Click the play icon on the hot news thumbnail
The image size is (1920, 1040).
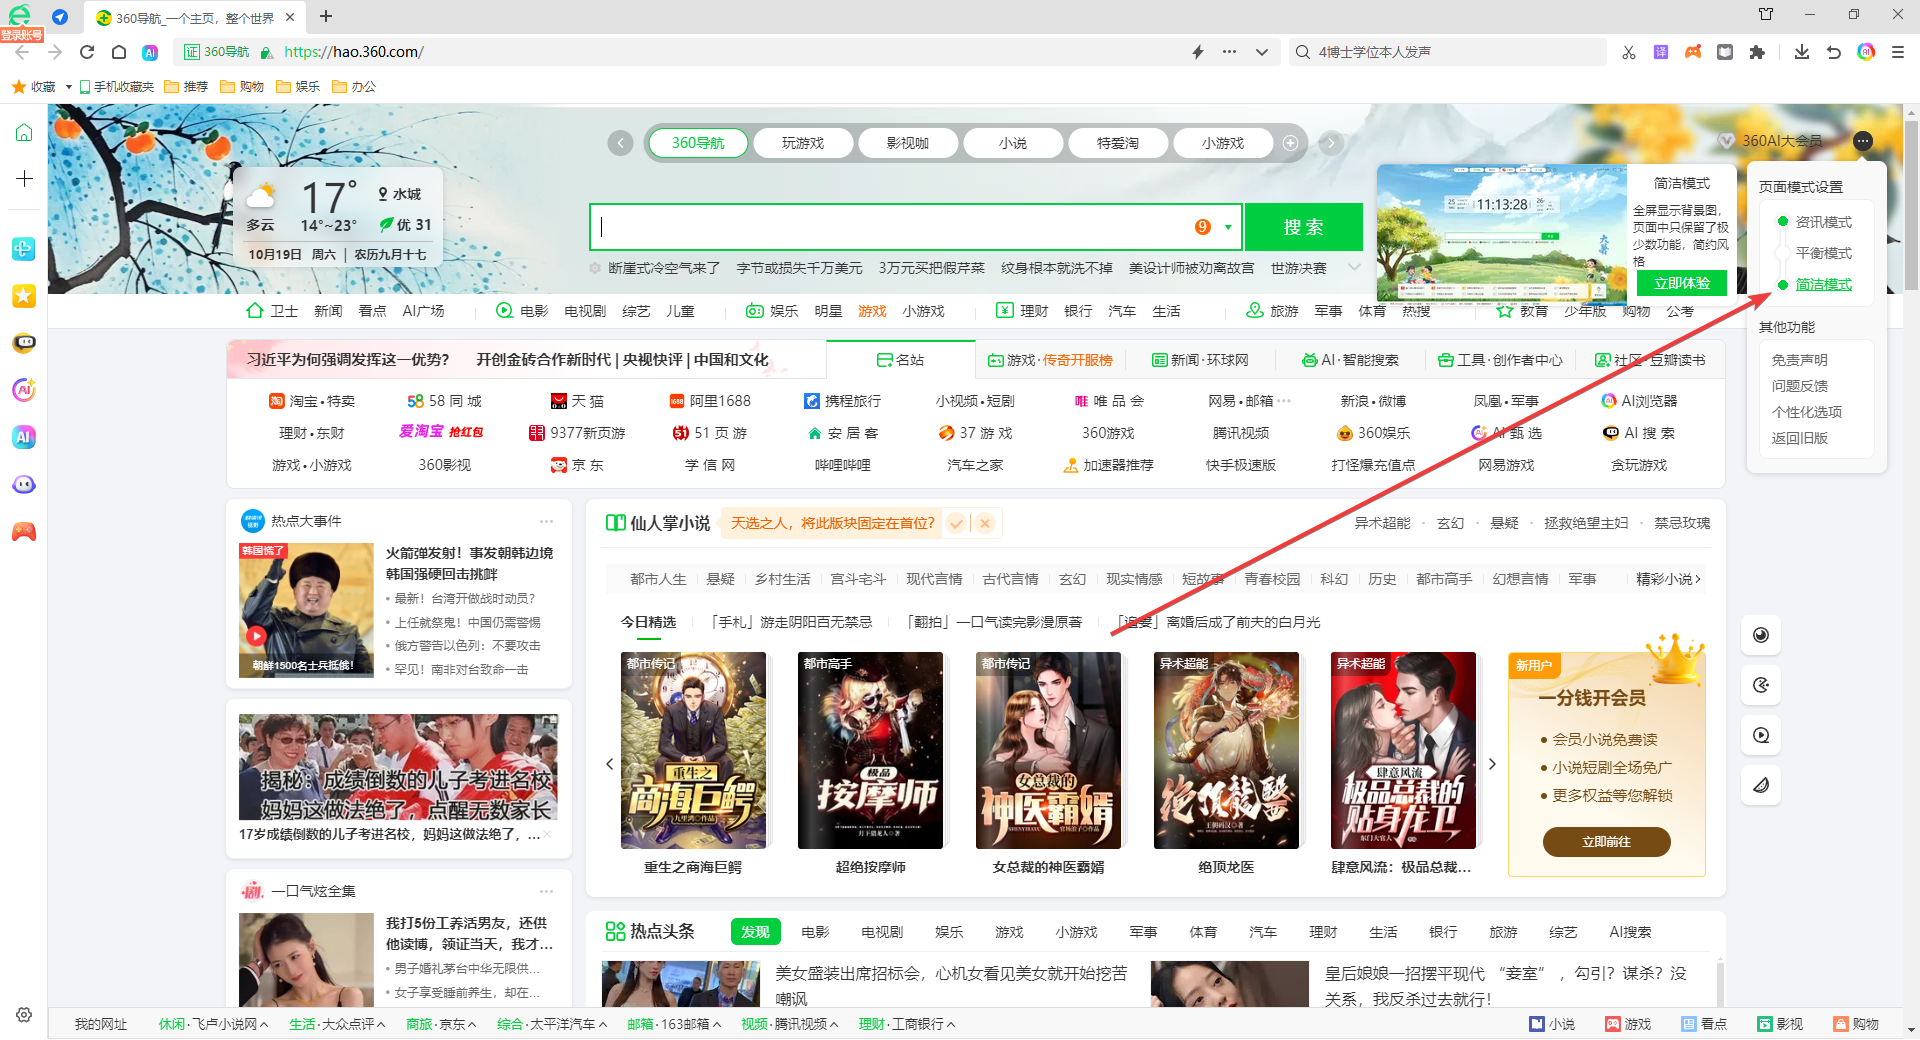(x=257, y=635)
